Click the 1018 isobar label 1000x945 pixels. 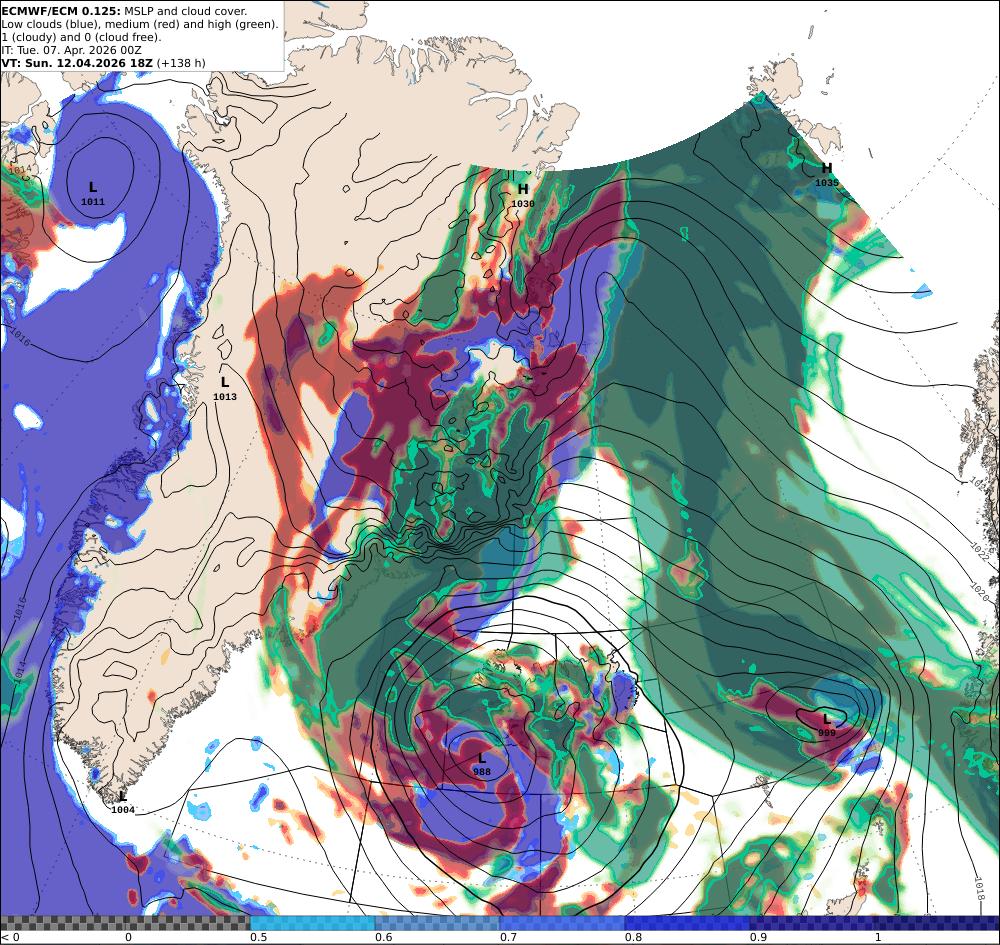coord(980,888)
